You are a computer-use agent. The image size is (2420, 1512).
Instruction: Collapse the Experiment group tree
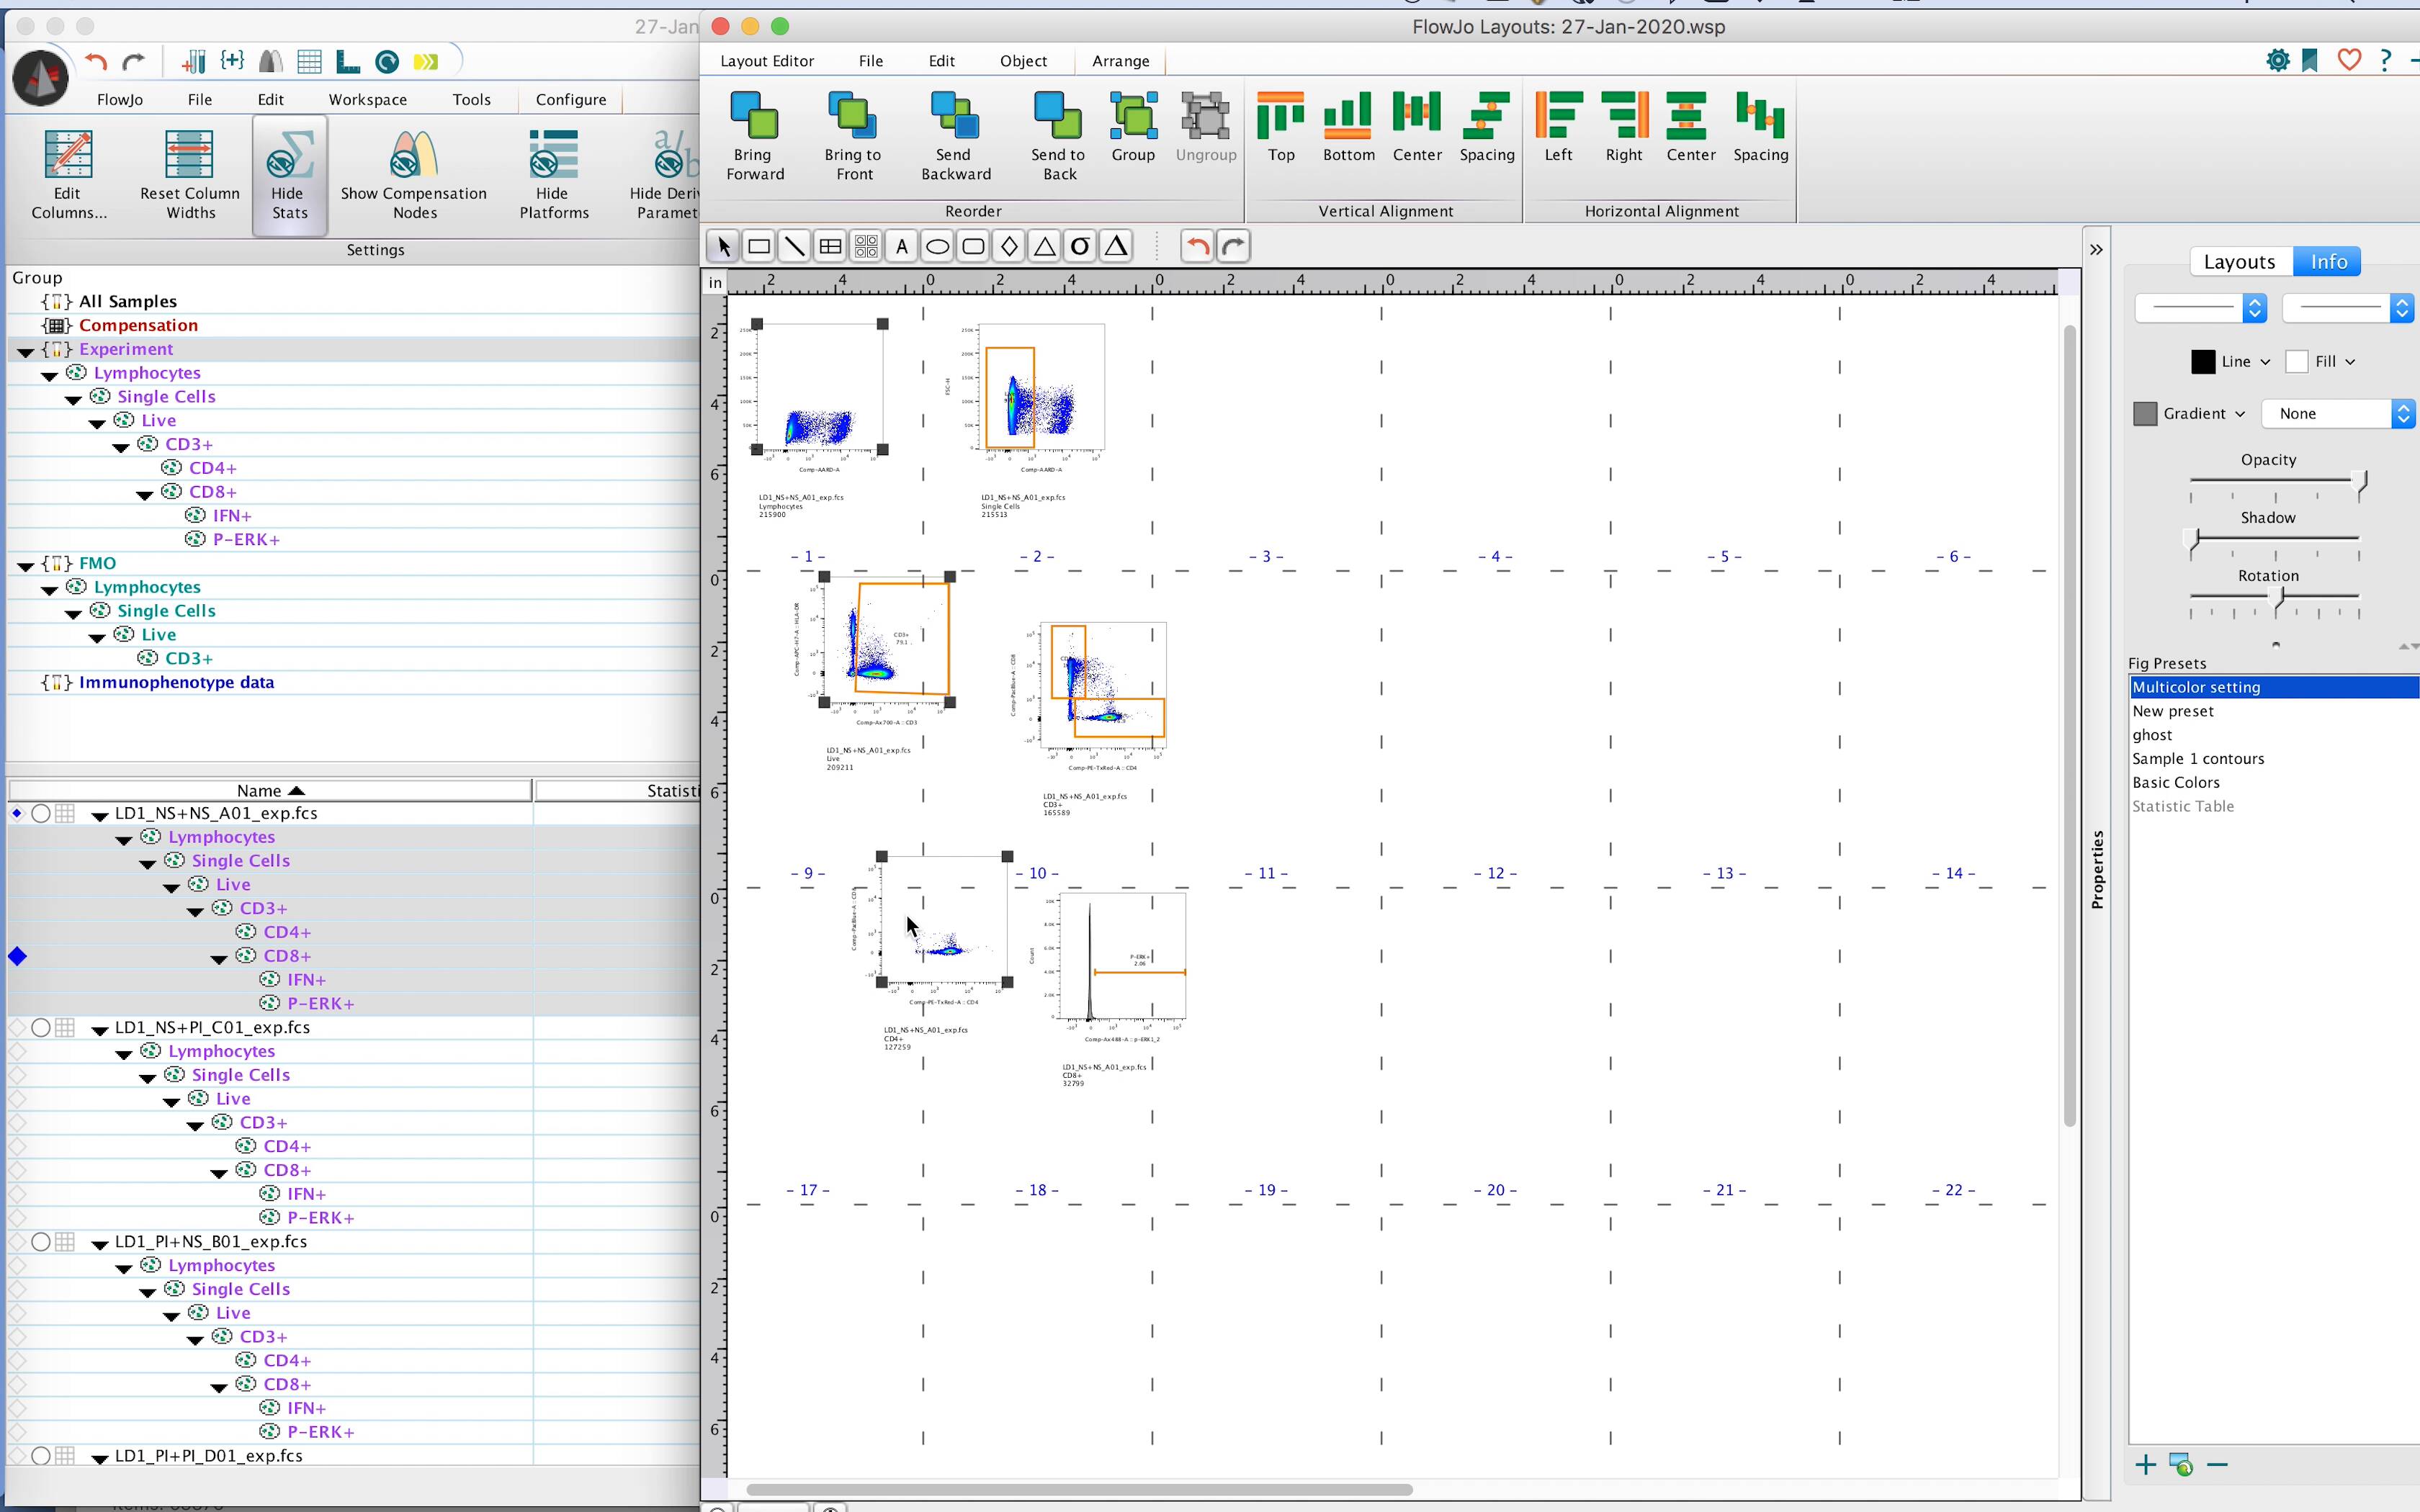point(26,351)
